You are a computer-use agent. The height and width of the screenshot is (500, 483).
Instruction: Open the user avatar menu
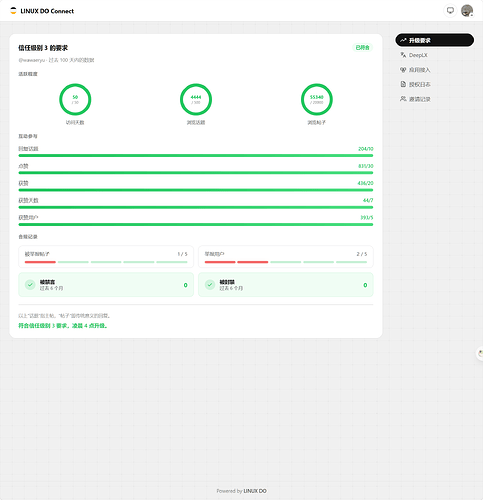(467, 11)
